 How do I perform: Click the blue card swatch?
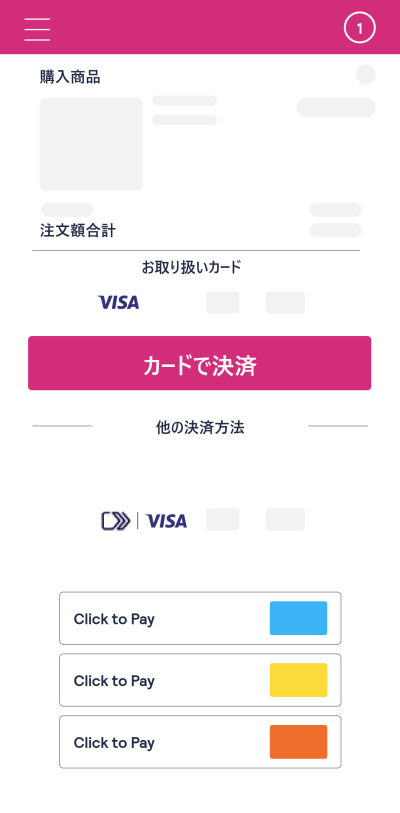pyautogui.click(x=298, y=618)
